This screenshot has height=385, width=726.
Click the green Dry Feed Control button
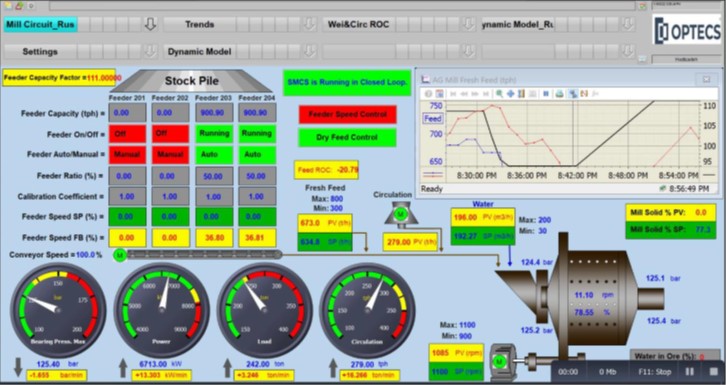(x=348, y=137)
